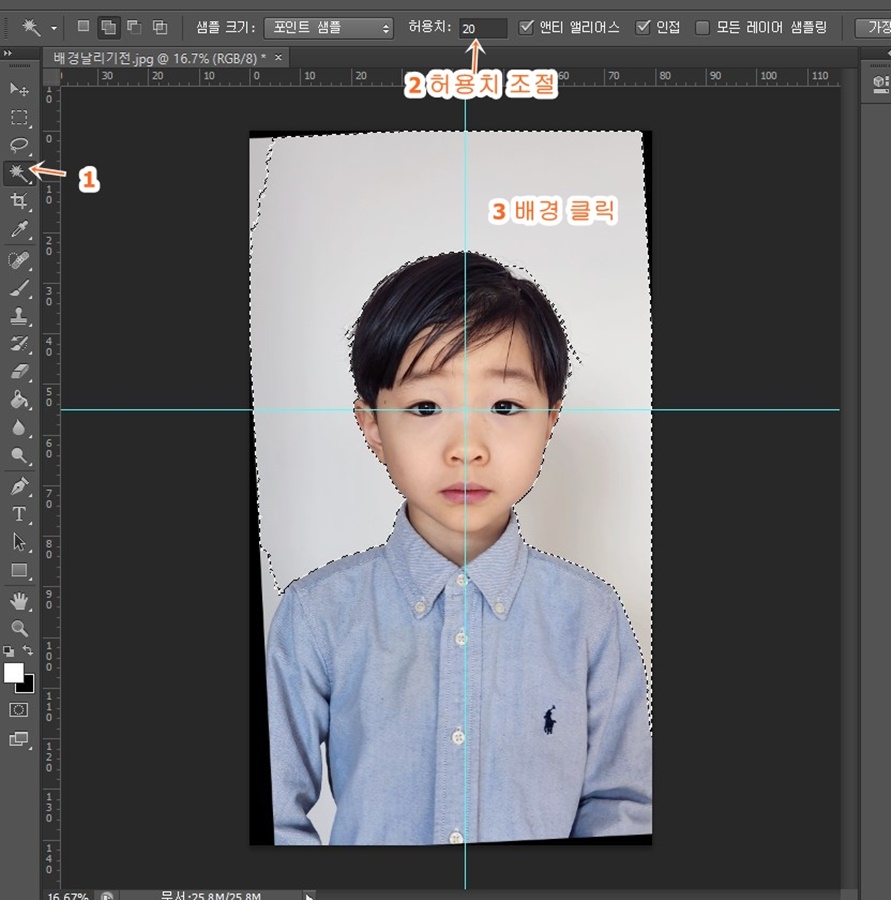Screen dimensions: 891x900
Task: Toggle the 인접 checkbox
Action: click(642, 27)
